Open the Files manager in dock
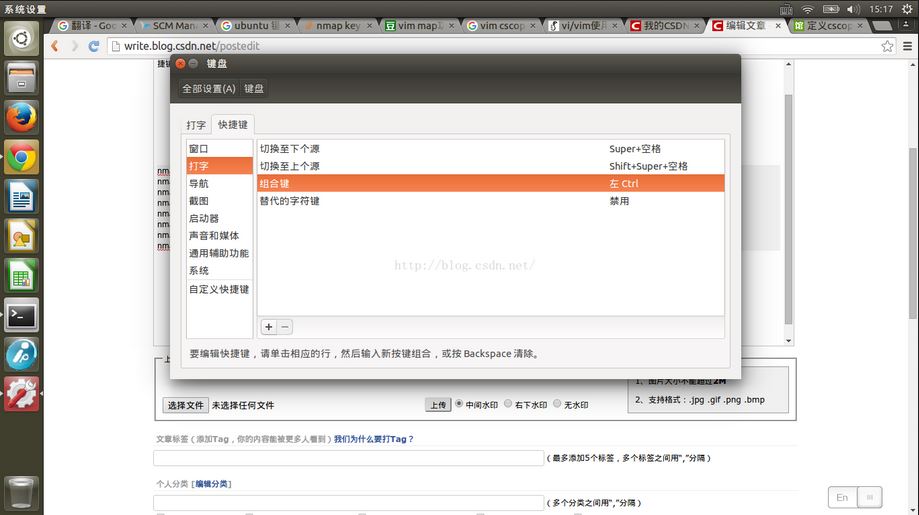Screen dimensions: 919x515 tap(22, 78)
